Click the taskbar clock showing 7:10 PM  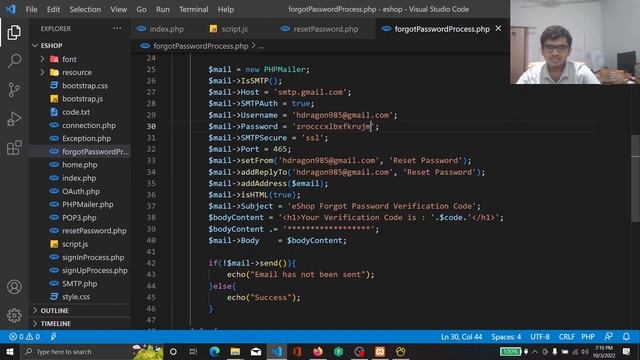(x=604, y=351)
